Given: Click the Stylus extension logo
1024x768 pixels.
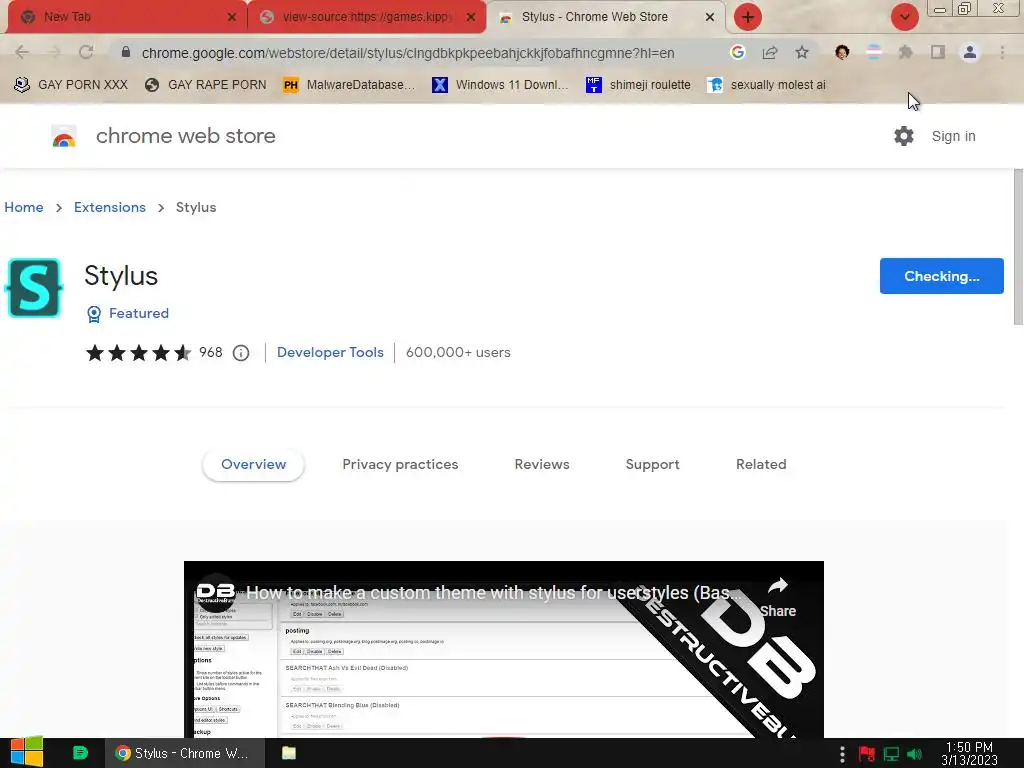Looking at the screenshot, I should pyautogui.click(x=34, y=287).
